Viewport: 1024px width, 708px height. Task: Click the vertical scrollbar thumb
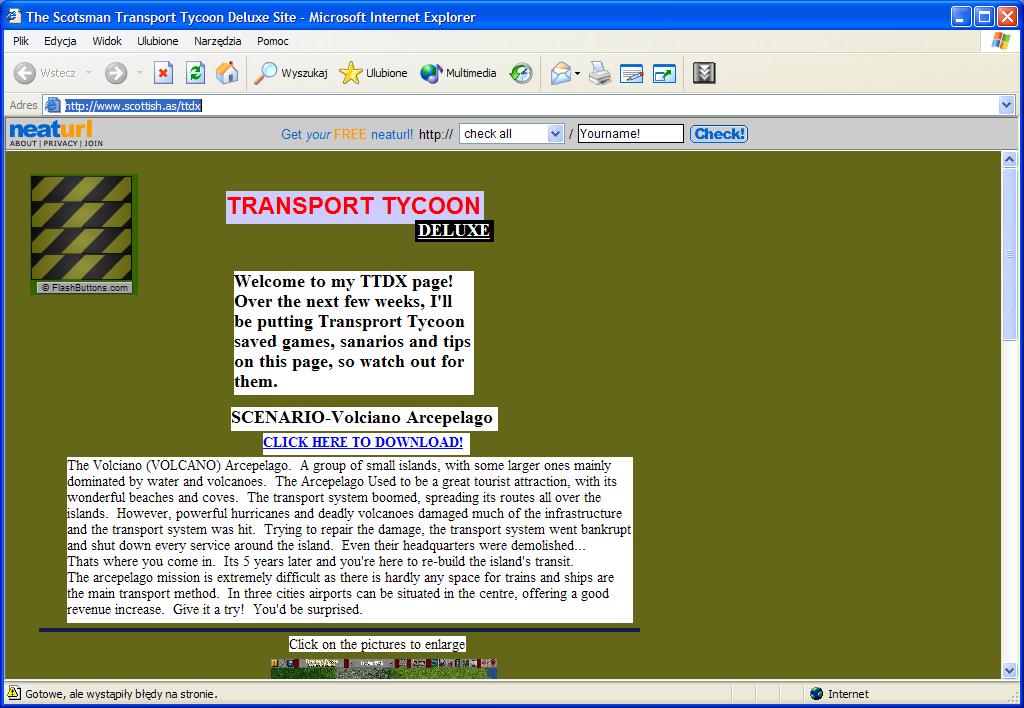1010,253
